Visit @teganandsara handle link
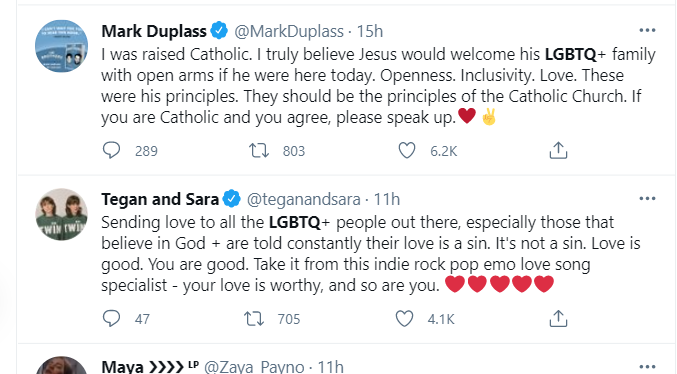 coord(304,199)
